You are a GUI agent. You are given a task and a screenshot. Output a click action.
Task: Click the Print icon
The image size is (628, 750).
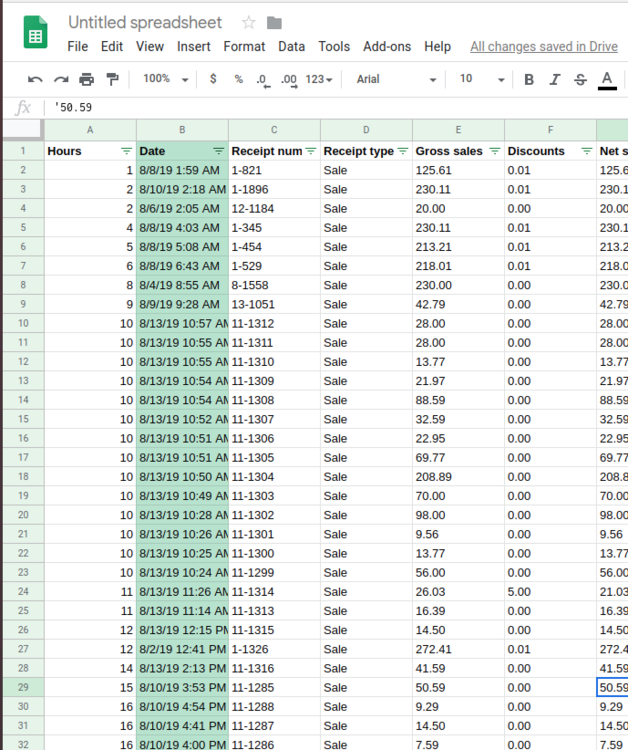click(x=87, y=79)
